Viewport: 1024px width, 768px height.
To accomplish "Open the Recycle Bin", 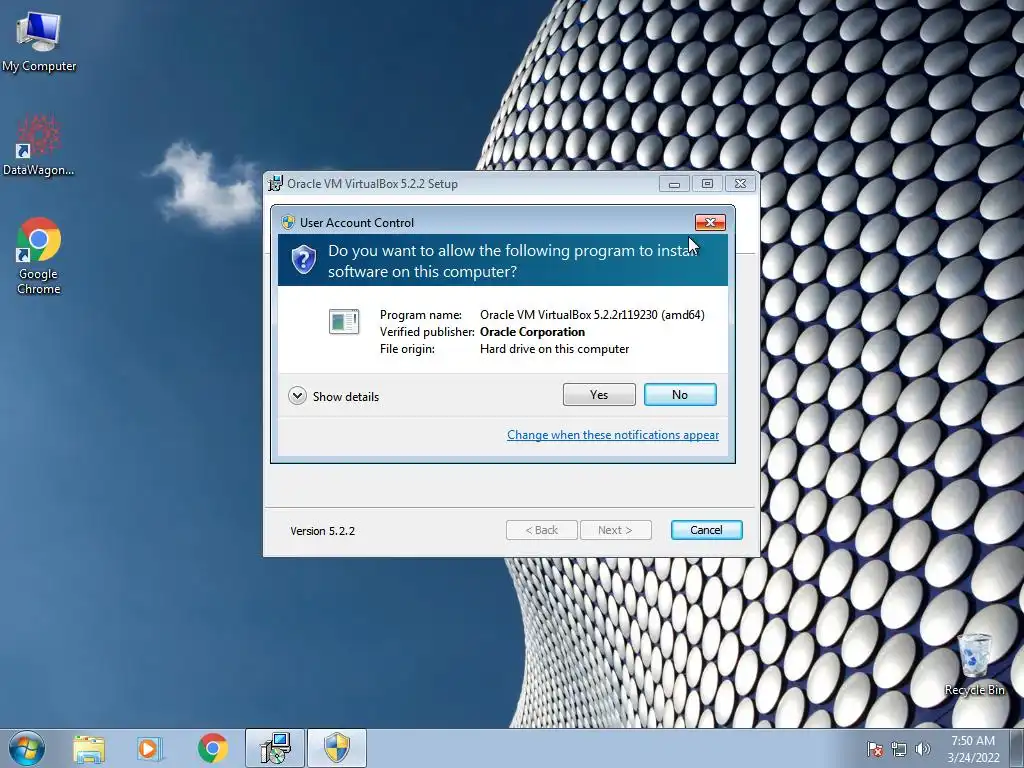I will 974,664.
